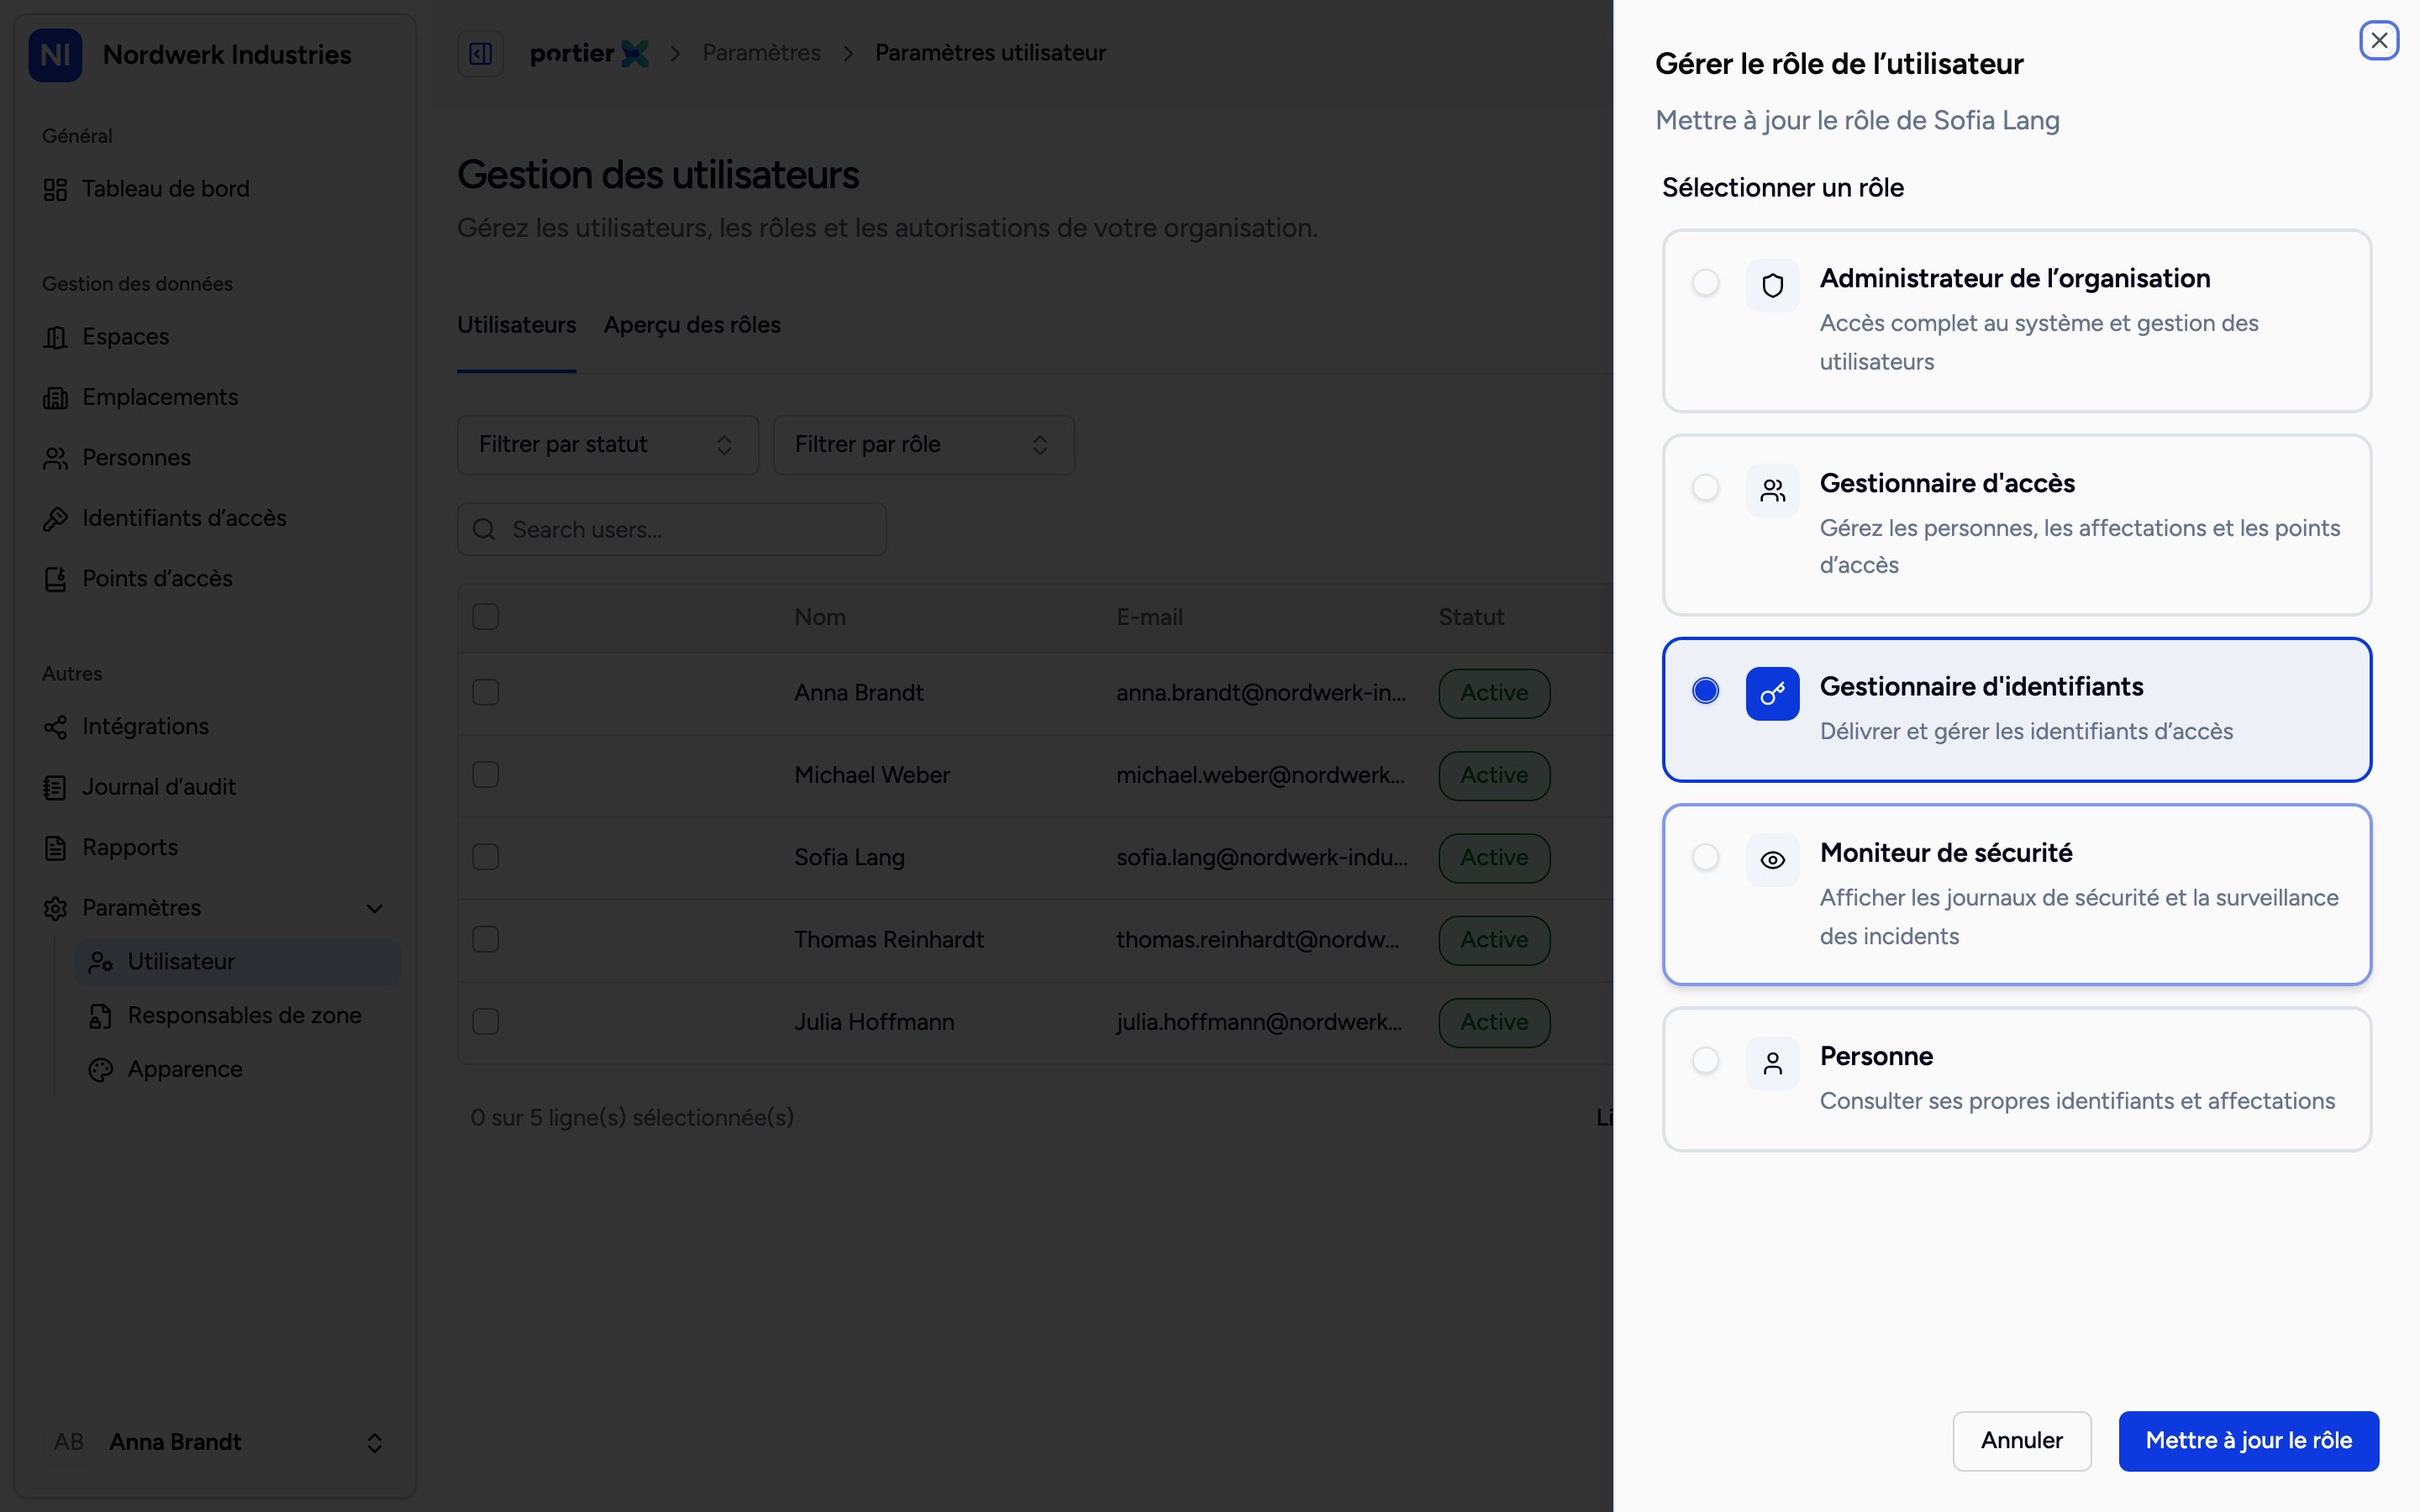Open the Filtrer par rôle dropdown
This screenshot has width=2420, height=1512.
[923, 445]
